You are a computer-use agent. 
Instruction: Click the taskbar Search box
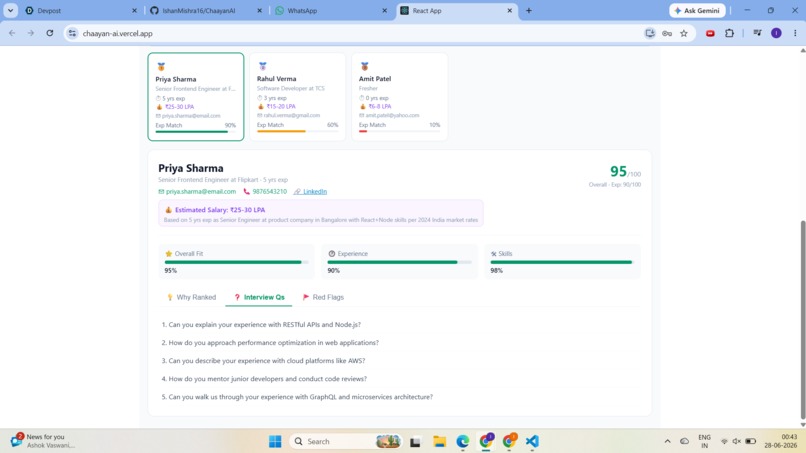346,441
